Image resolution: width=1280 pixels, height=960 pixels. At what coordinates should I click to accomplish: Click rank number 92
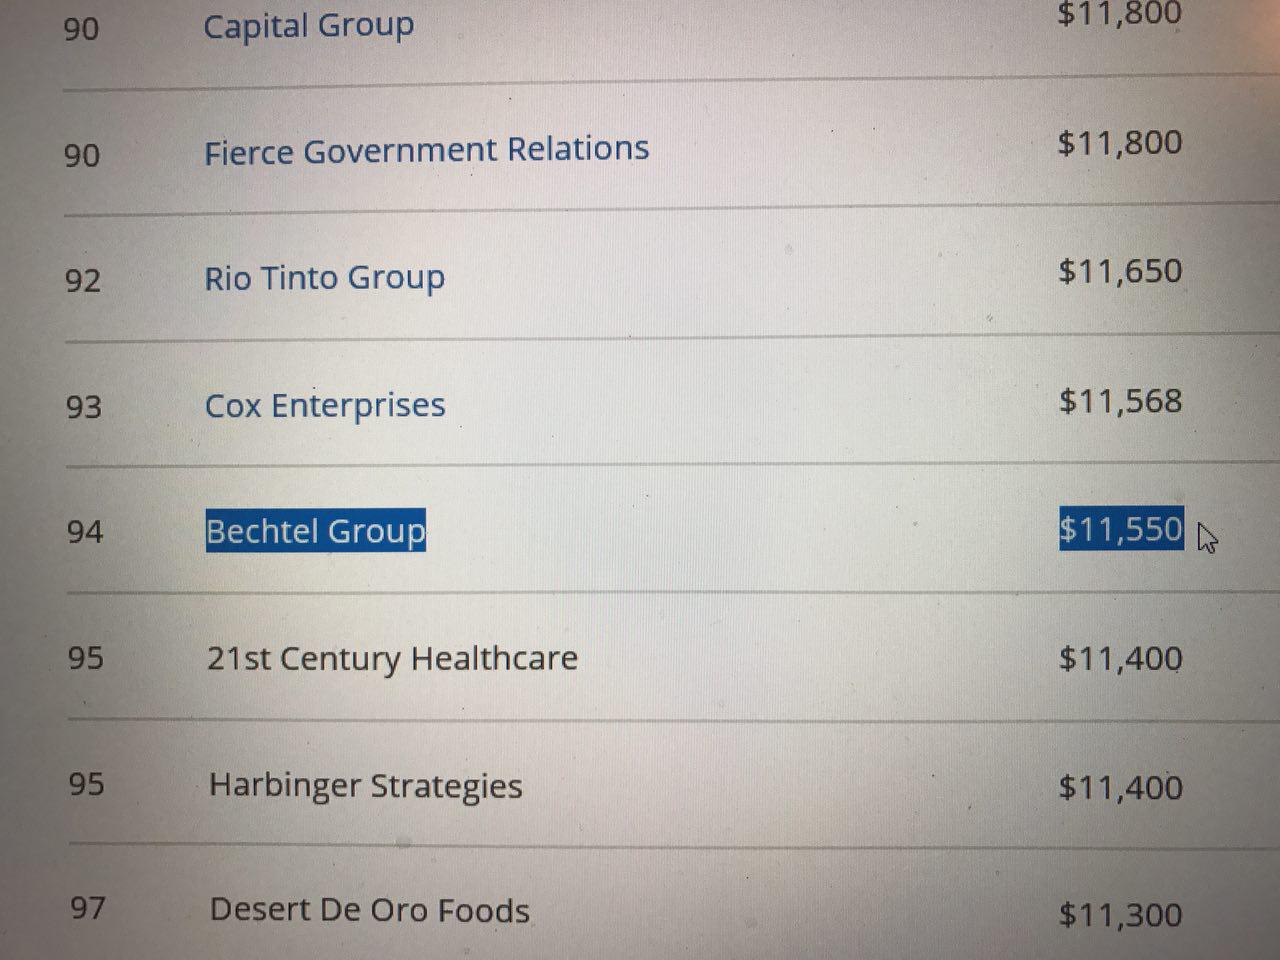tap(83, 281)
